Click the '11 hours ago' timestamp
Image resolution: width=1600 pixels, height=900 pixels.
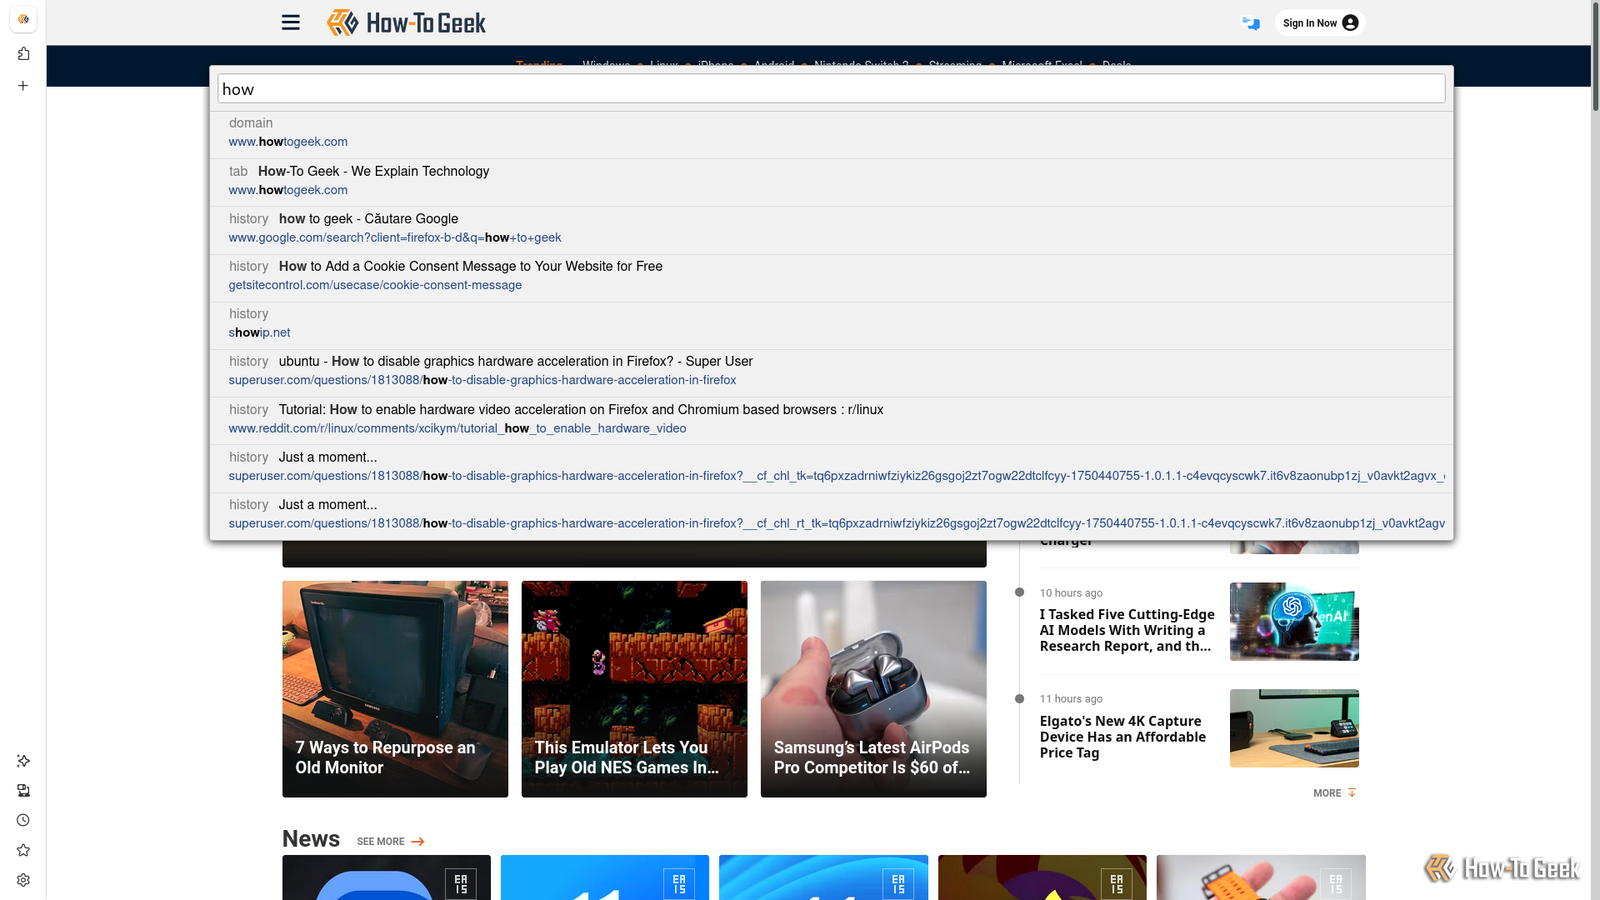click(1071, 699)
